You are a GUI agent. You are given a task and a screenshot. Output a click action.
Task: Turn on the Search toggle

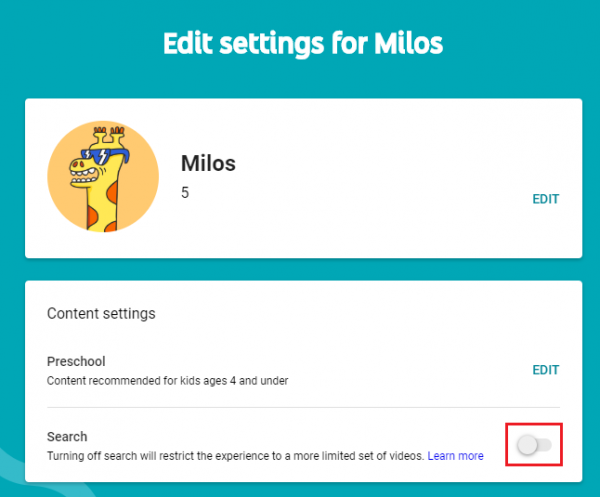point(534,445)
